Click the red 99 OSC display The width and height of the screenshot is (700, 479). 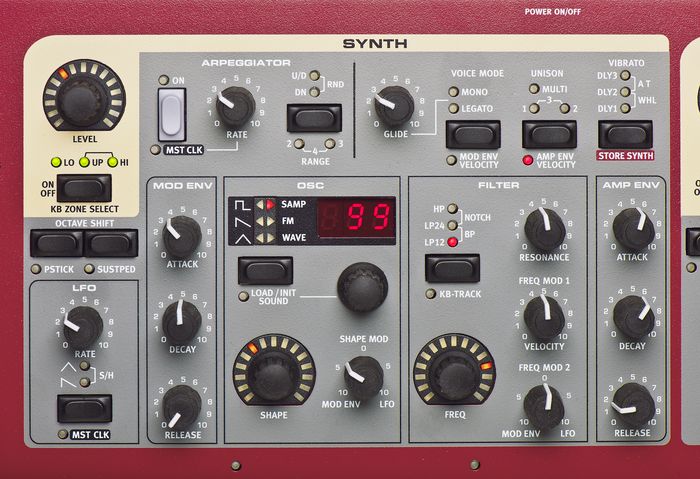click(356, 217)
